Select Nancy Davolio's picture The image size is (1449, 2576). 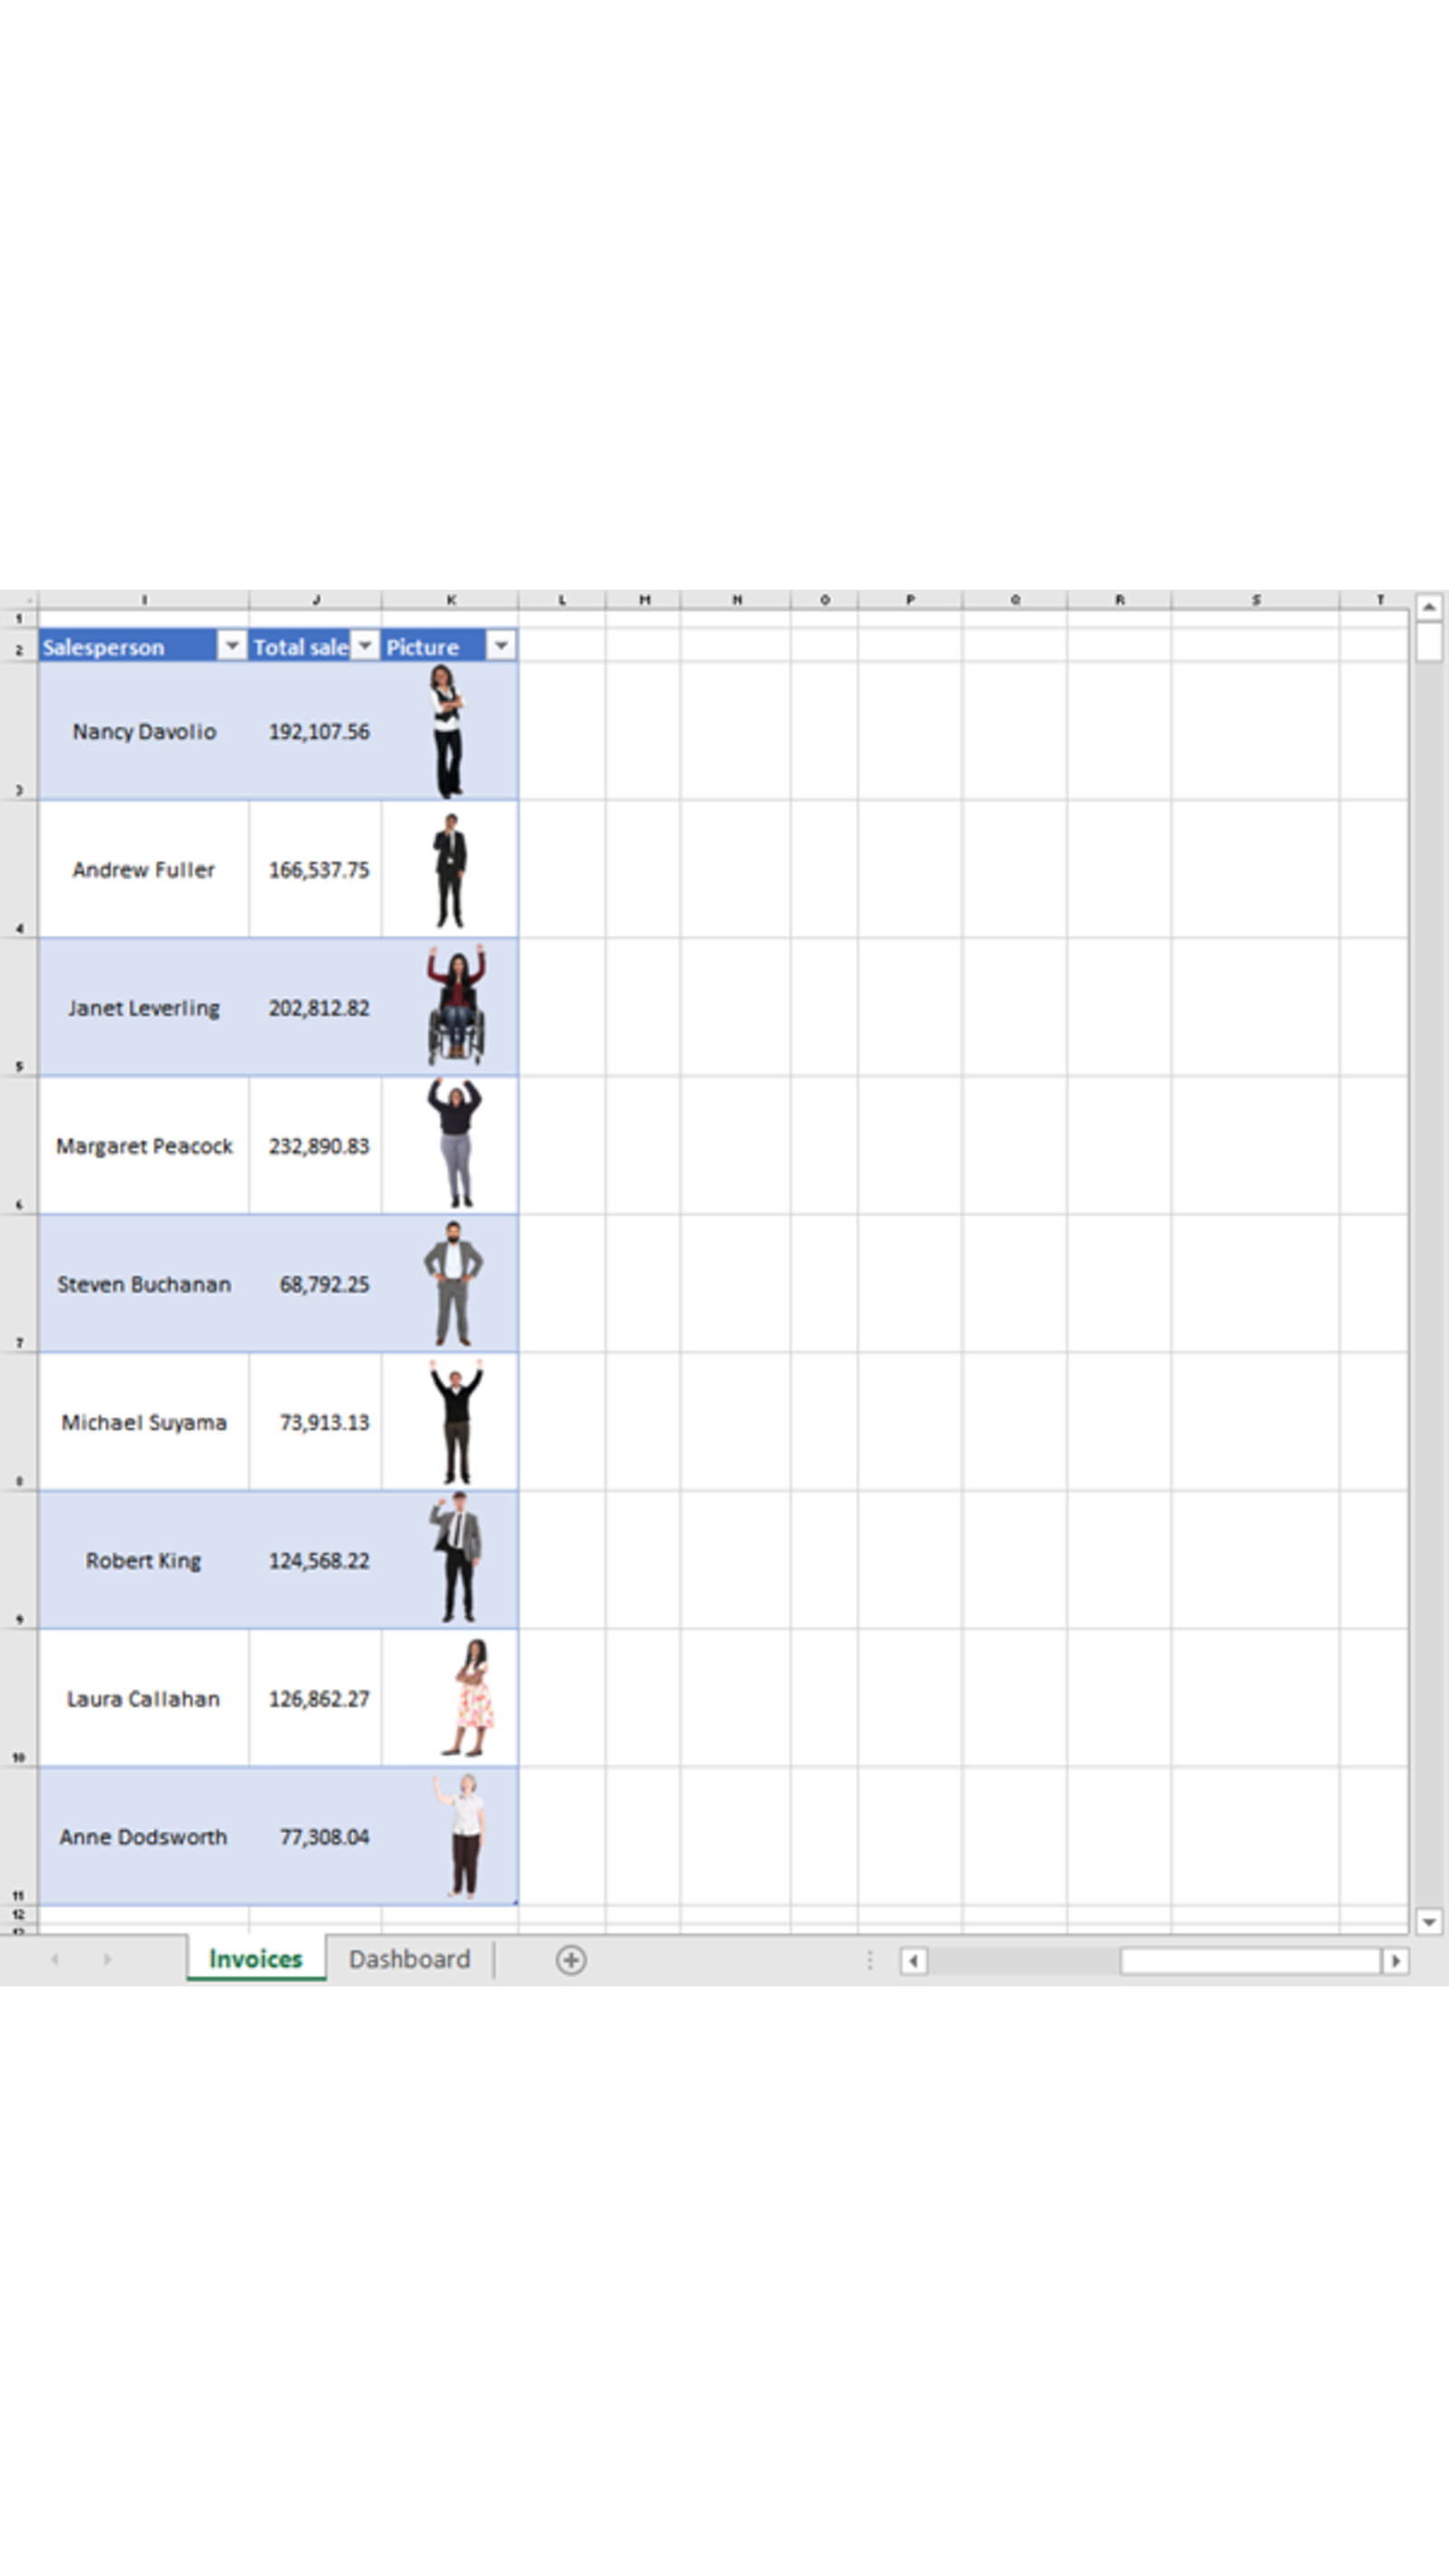pyautogui.click(x=447, y=731)
